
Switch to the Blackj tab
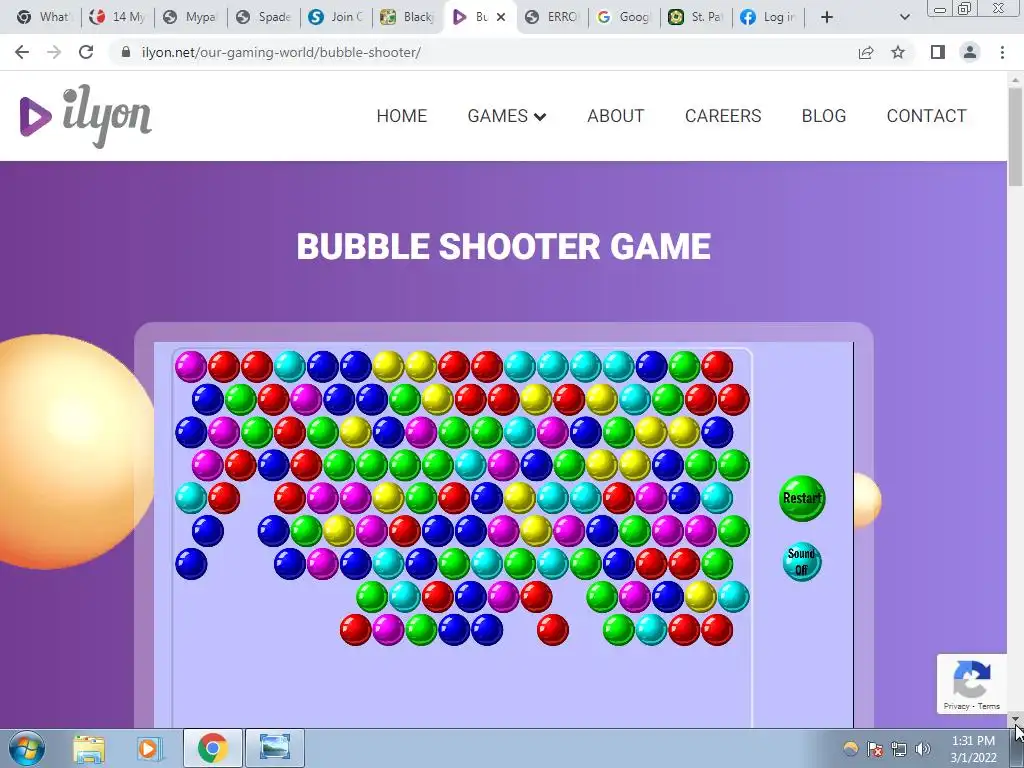pyautogui.click(x=409, y=17)
